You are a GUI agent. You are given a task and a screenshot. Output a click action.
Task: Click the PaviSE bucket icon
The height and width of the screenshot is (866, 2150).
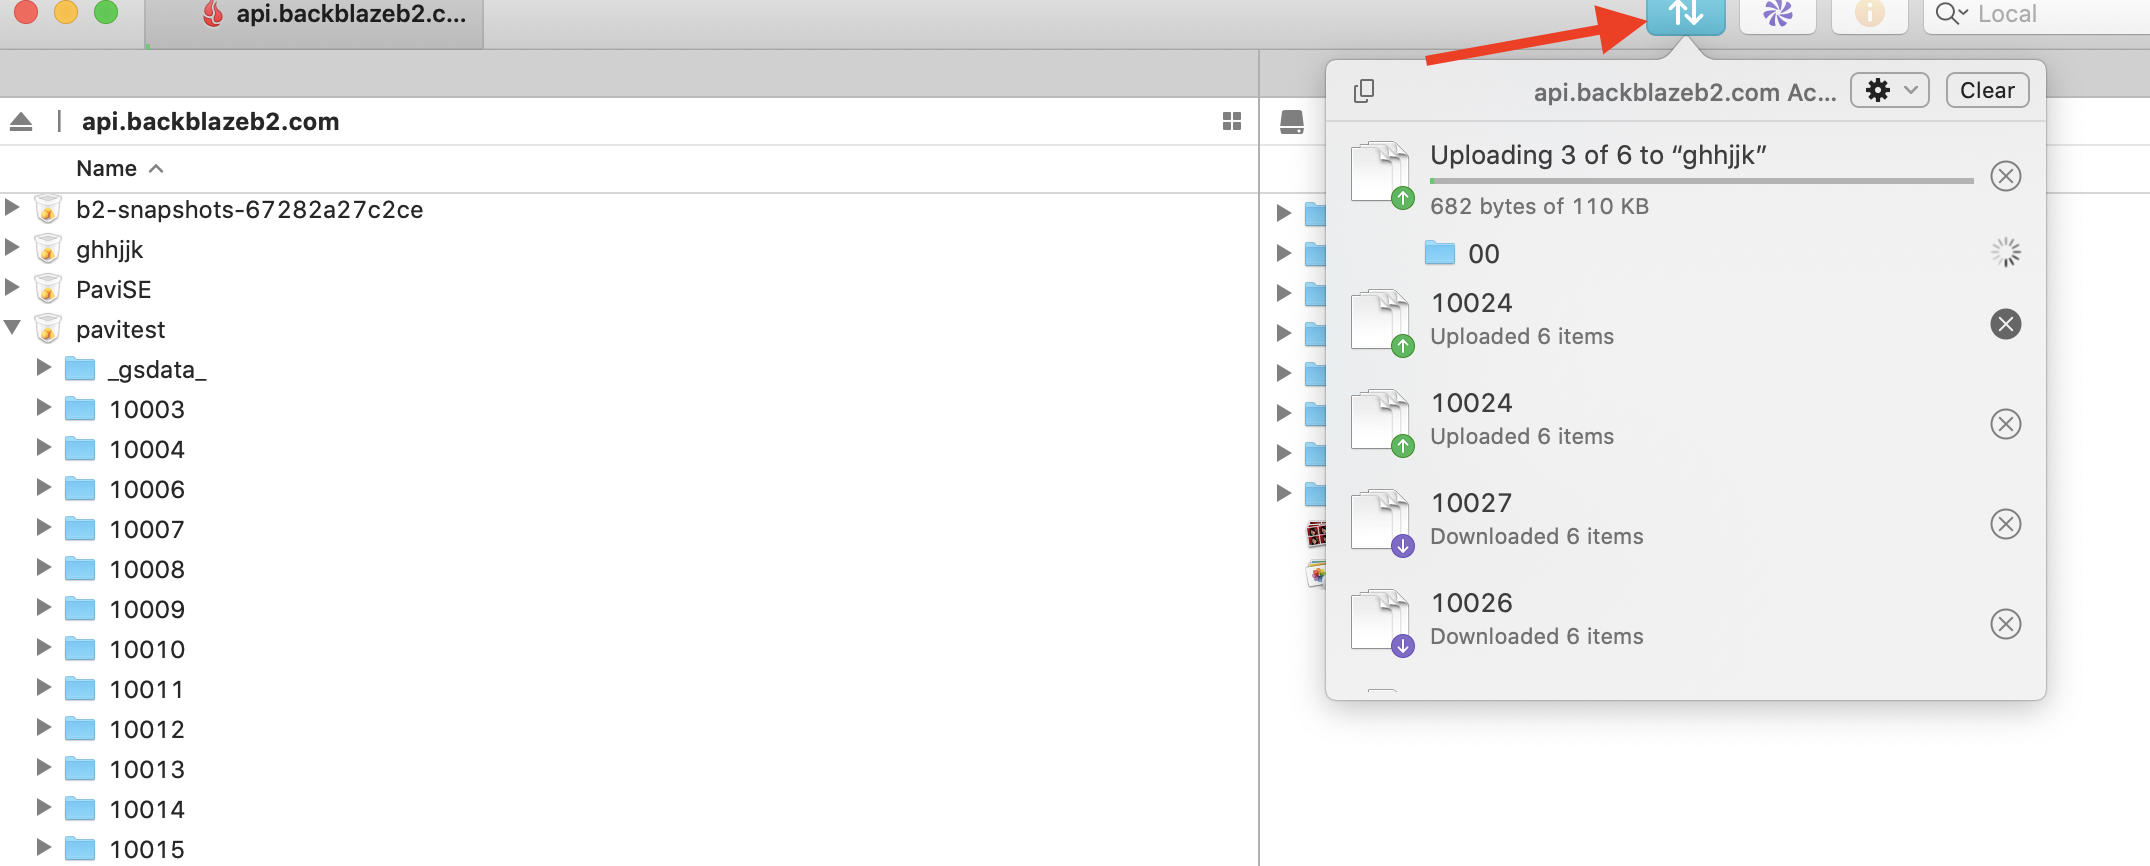[47, 289]
